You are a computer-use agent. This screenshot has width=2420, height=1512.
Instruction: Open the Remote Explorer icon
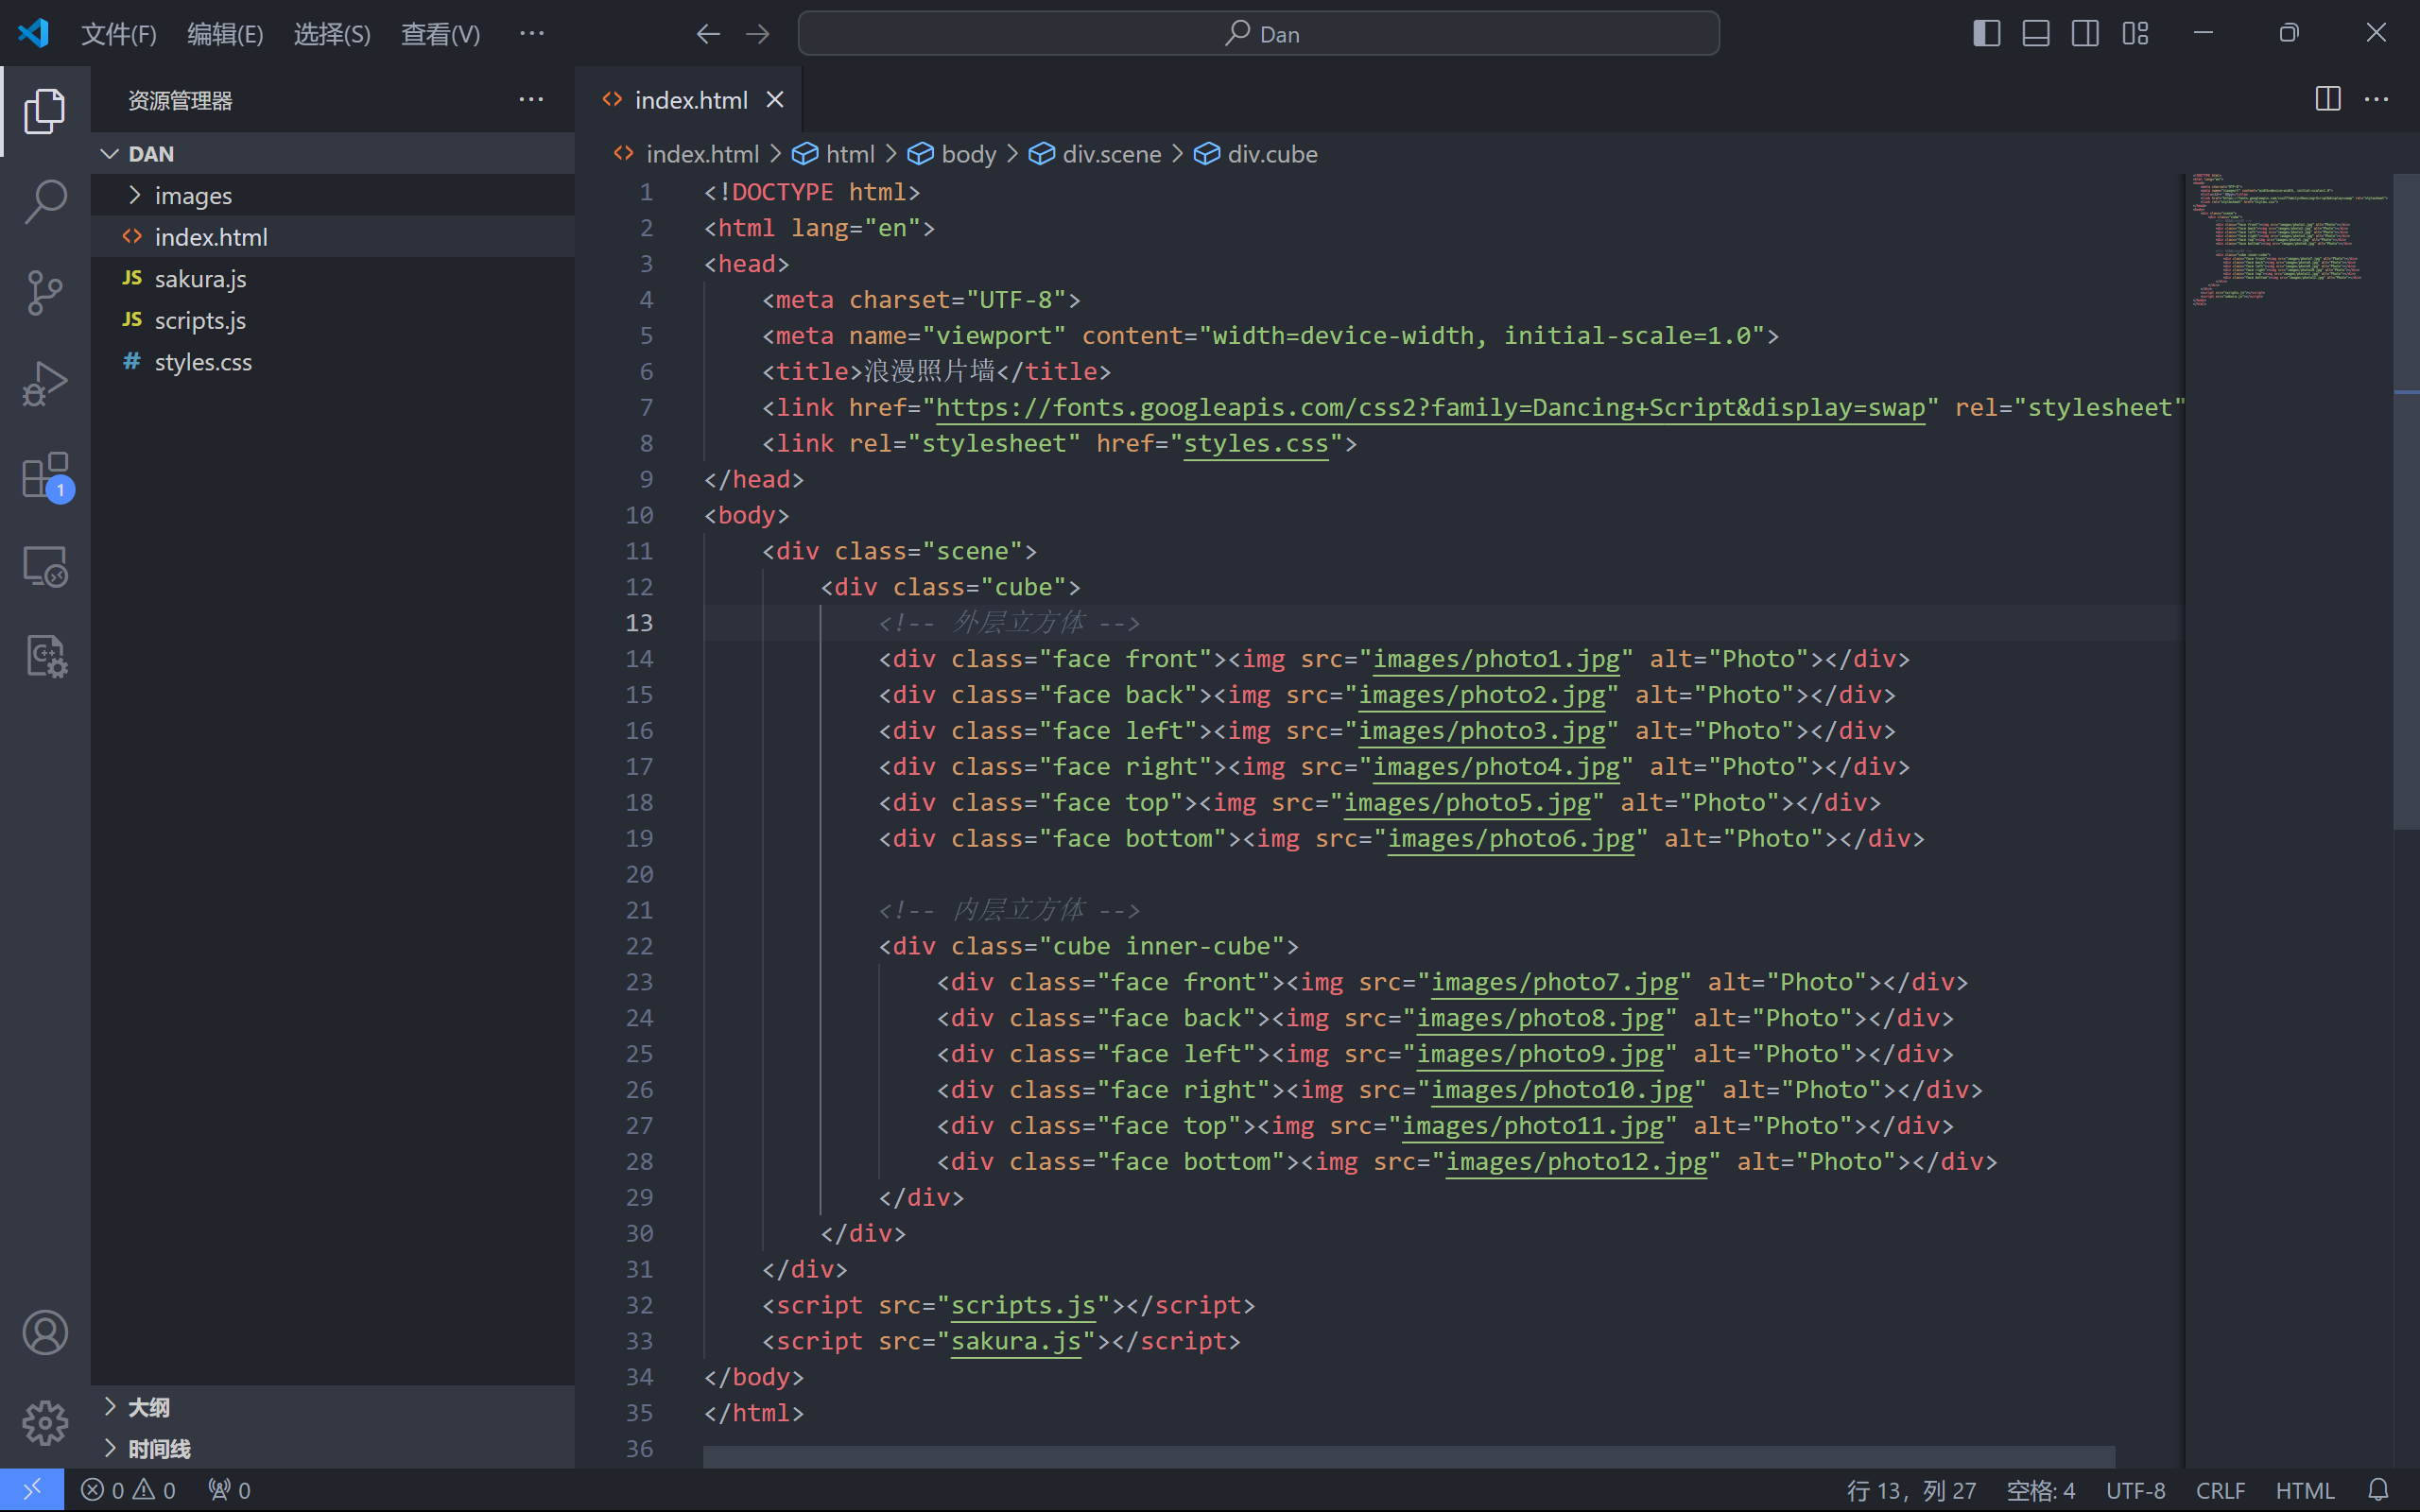(45, 566)
